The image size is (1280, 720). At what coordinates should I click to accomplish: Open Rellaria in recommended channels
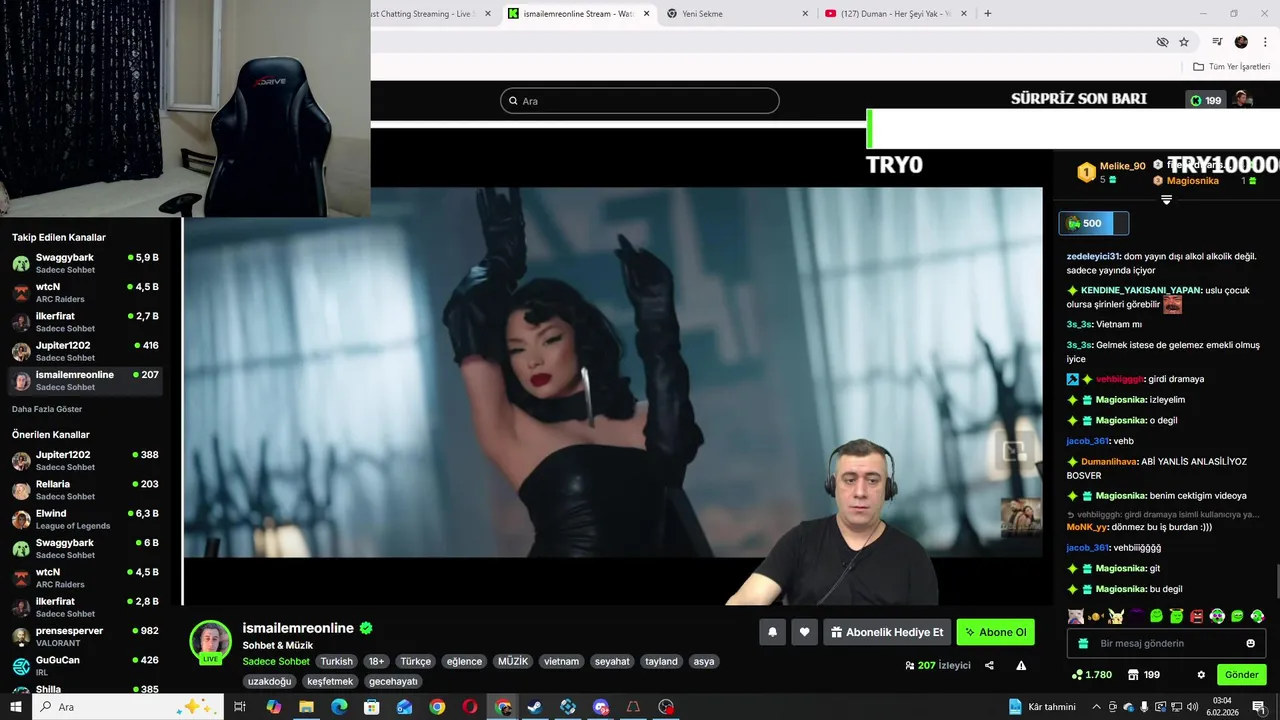(x=85, y=490)
